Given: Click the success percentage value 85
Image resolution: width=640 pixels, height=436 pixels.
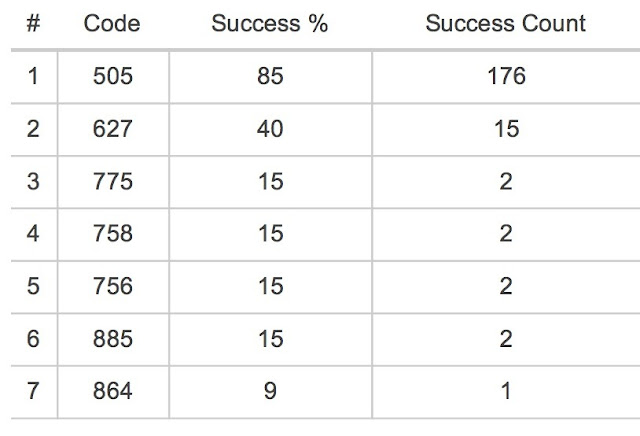Looking at the screenshot, I should pos(270,77).
